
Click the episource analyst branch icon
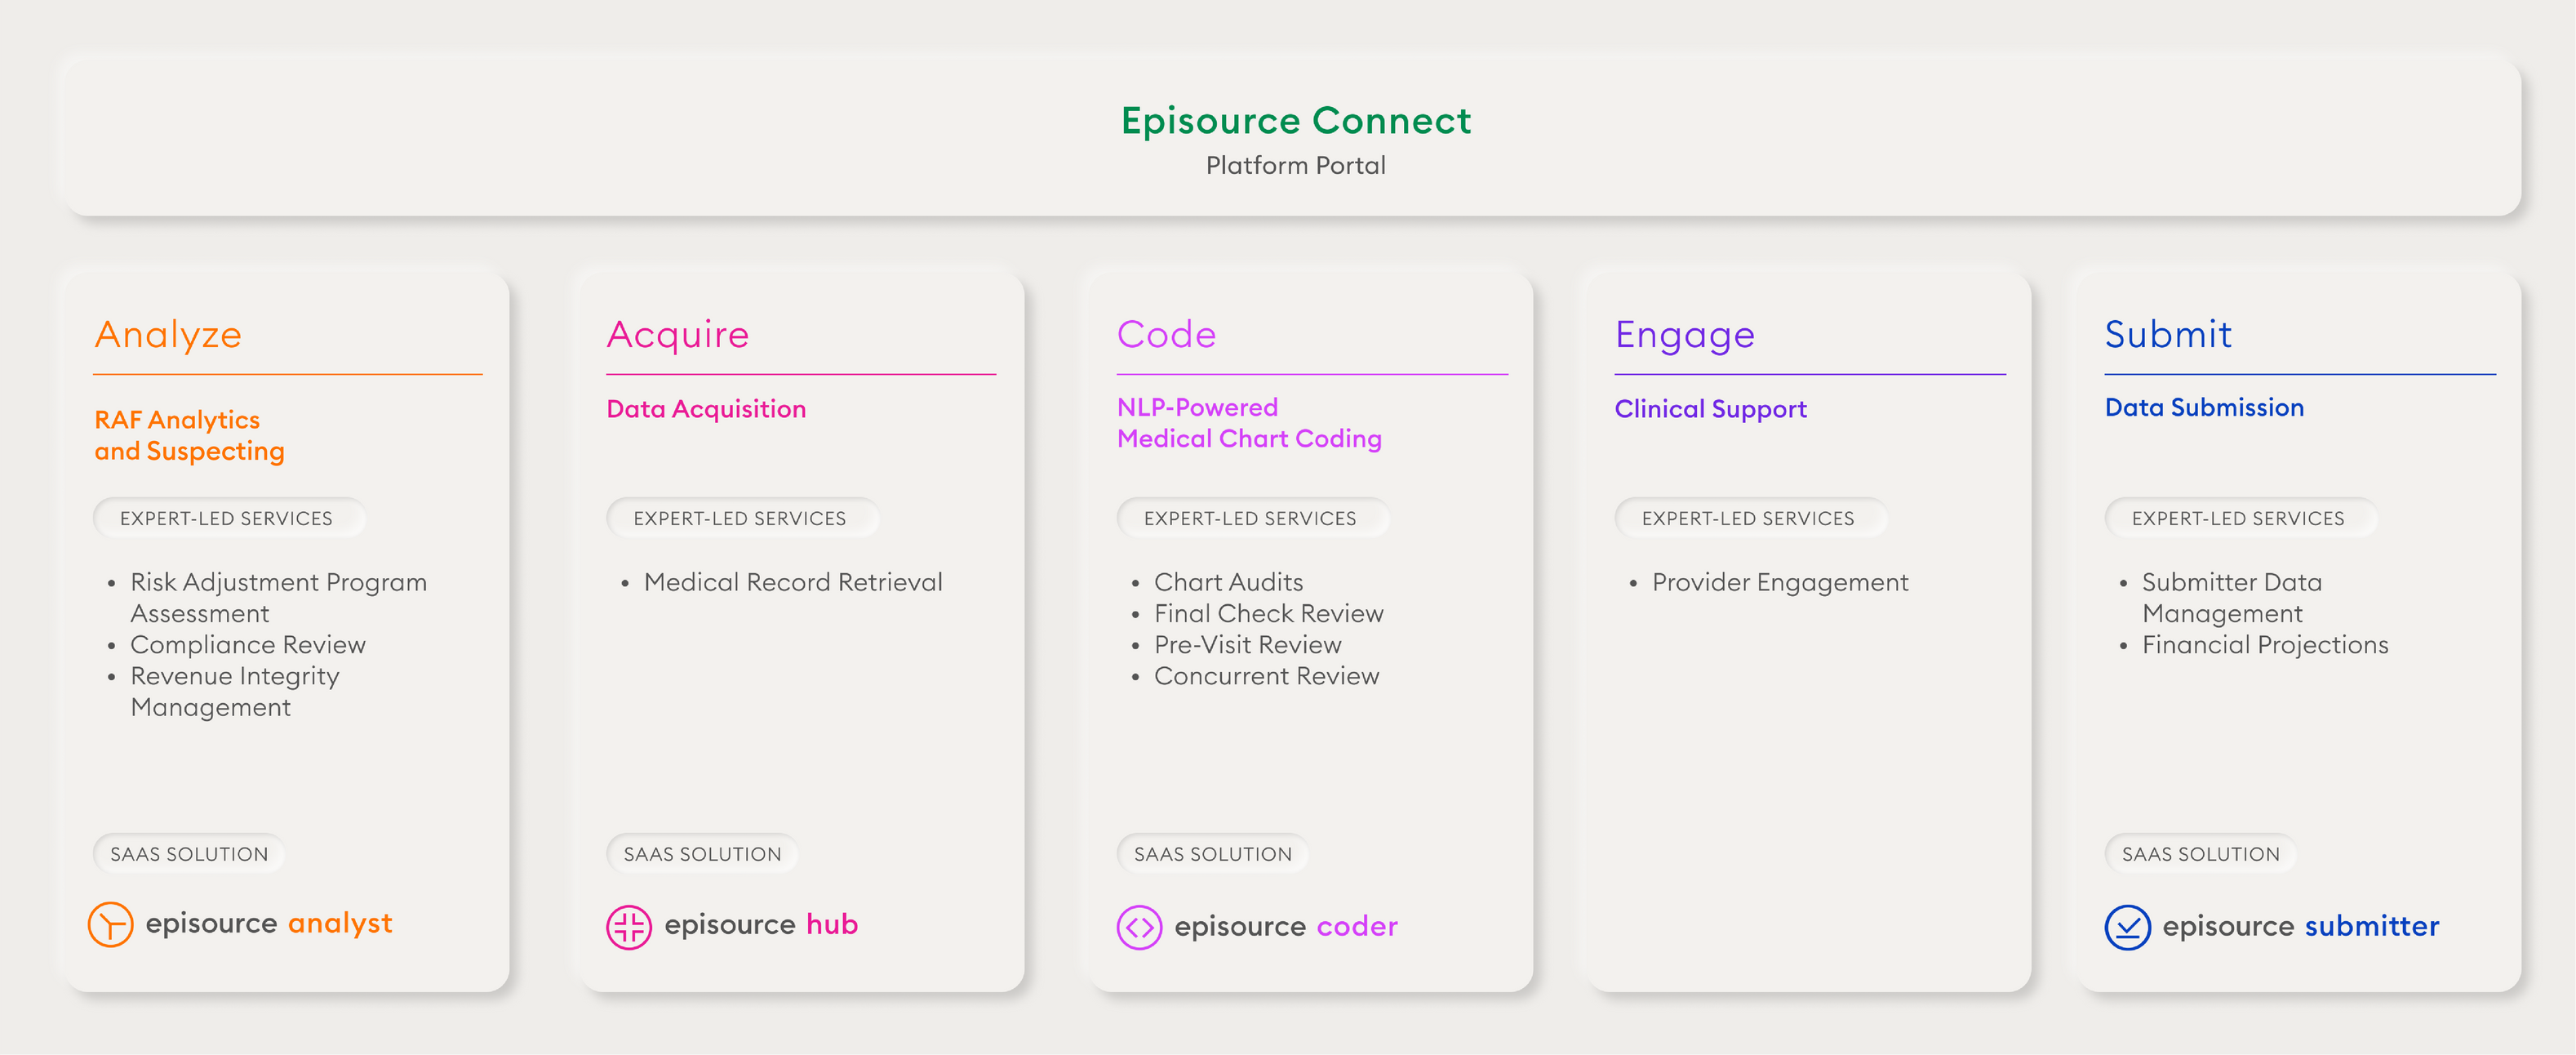click(110, 924)
